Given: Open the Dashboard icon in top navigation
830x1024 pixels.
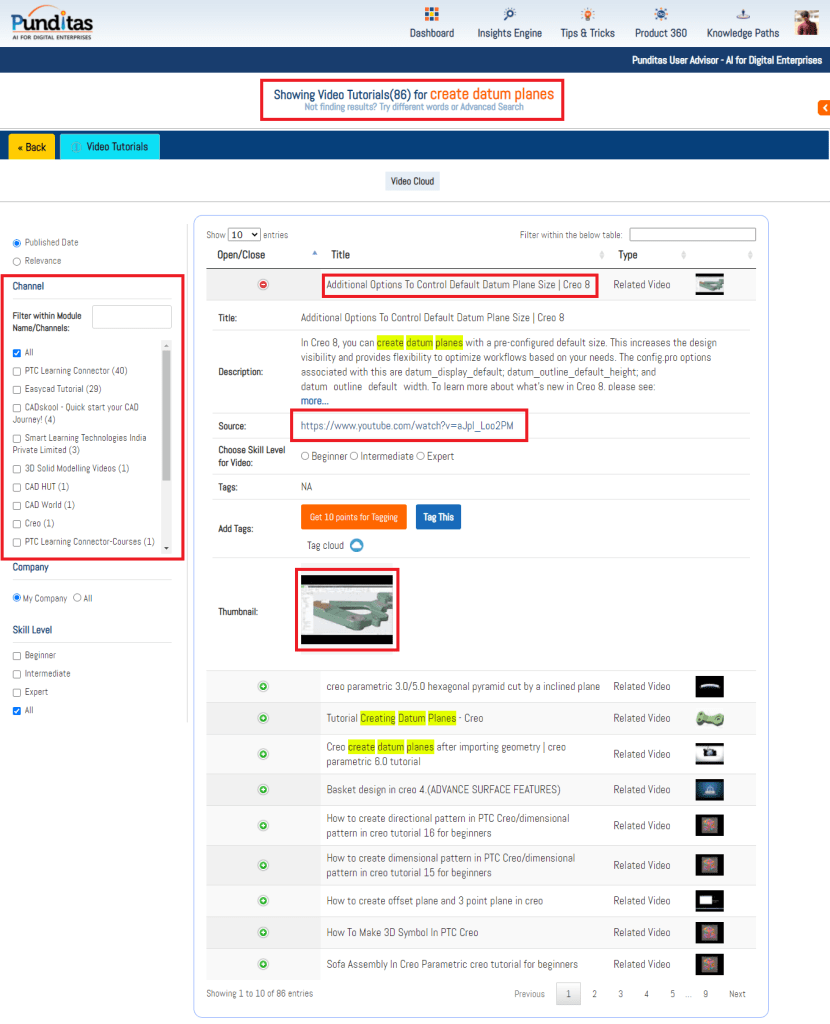Looking at the screenshot, I should pyautogui.click(x=432, y=14).
